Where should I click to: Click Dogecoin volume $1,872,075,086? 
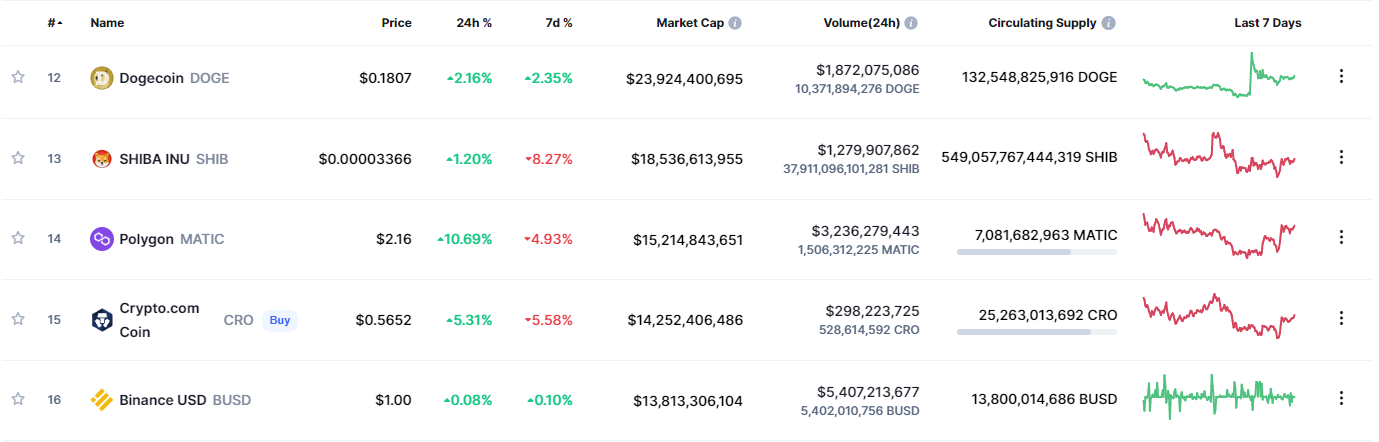pos(867,69)
